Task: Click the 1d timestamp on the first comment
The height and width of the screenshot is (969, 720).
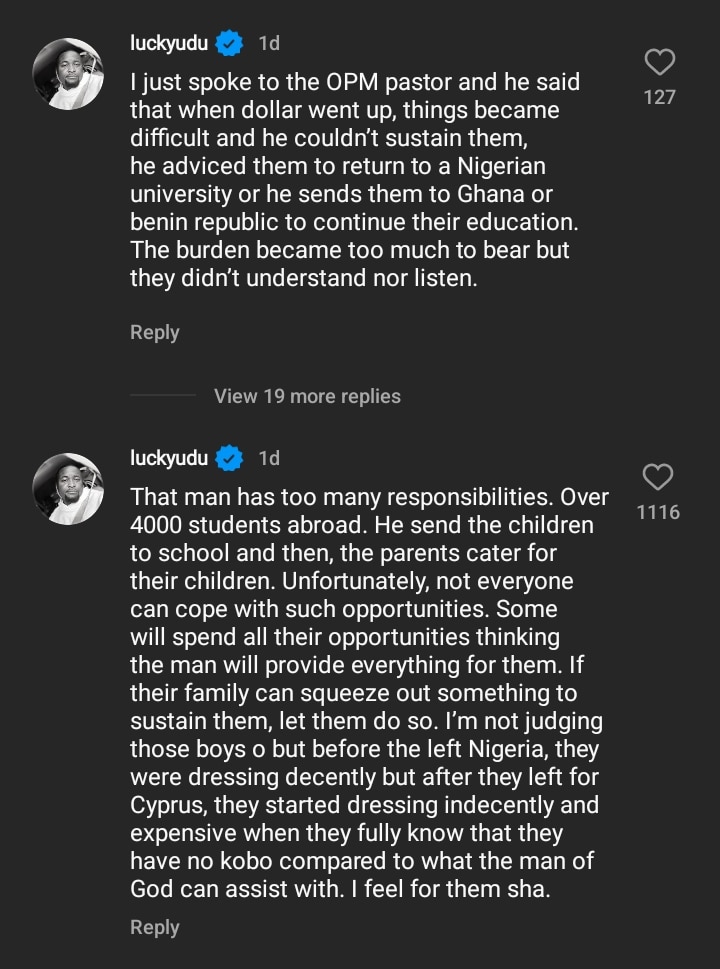Action: point(269,43)
